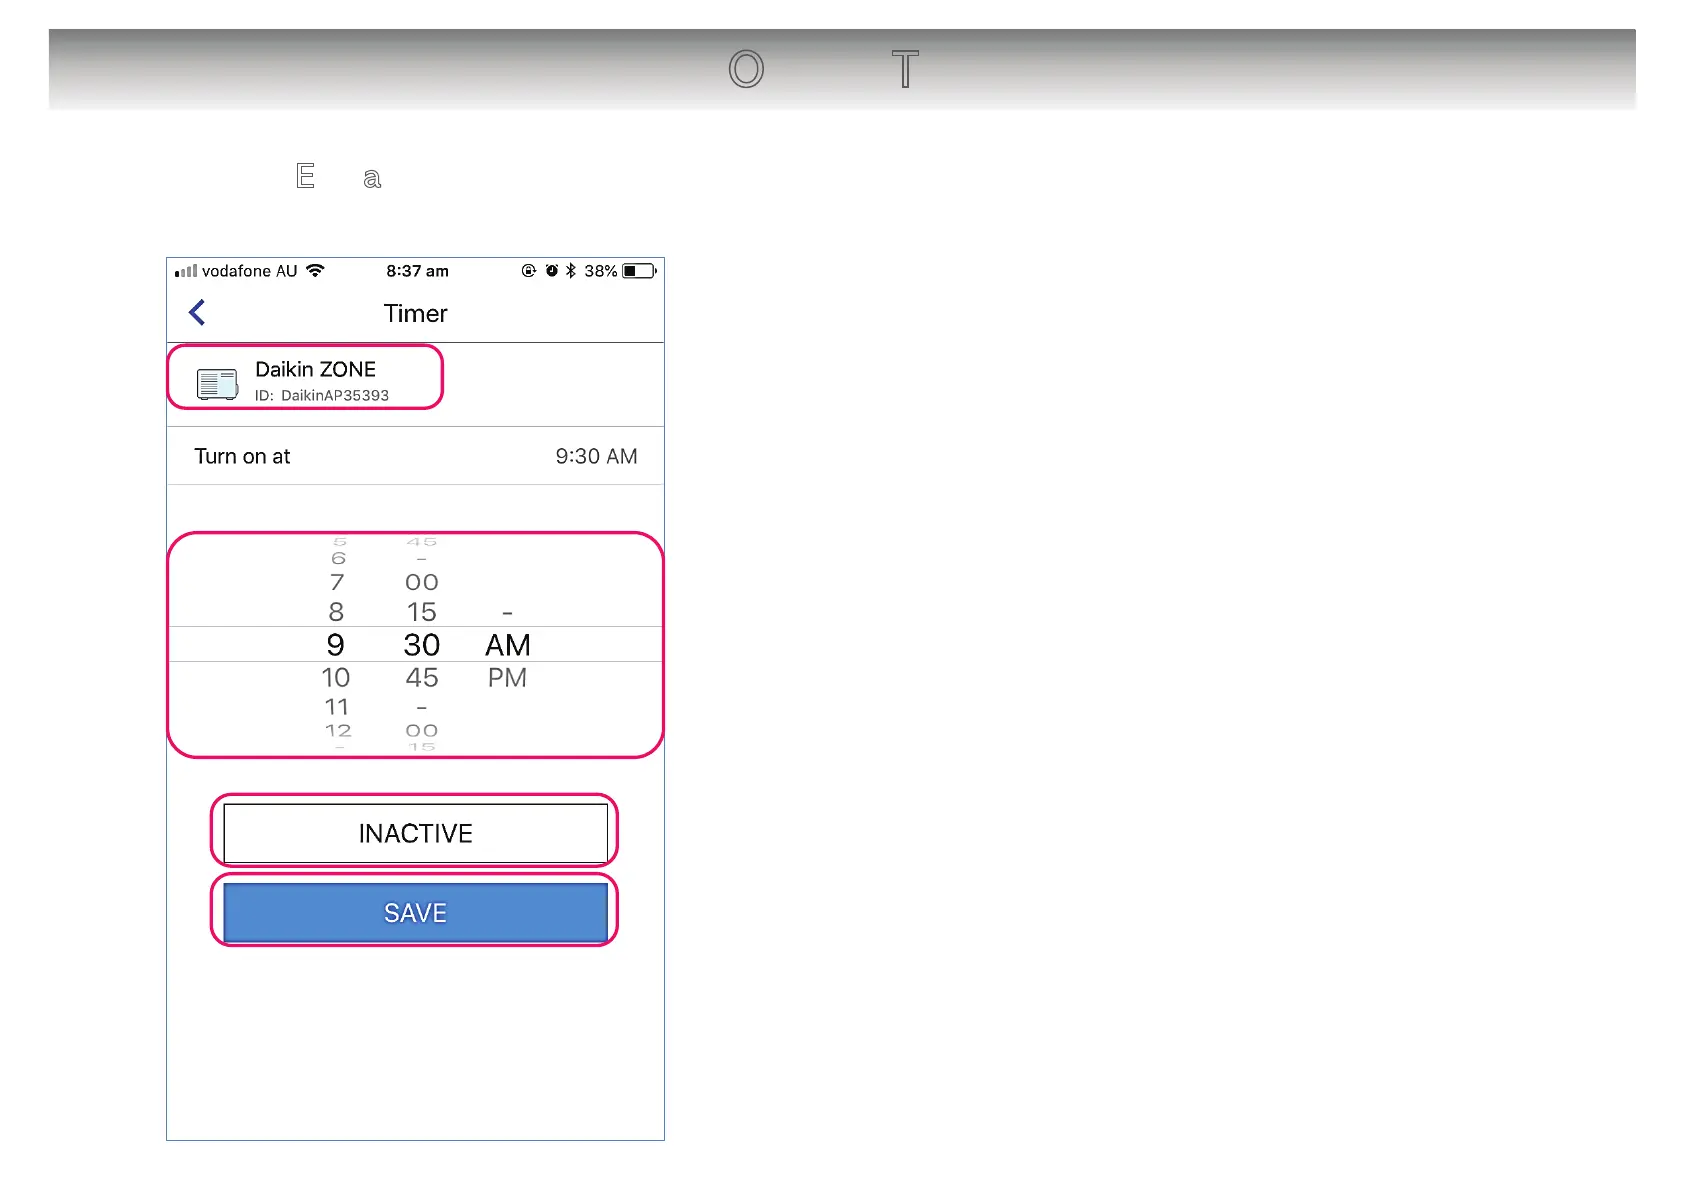Image resolution: width=1684 pixels, height=1190 pixels.
Task: Tap the battery icon in status bar
Action: coord(640,271)
